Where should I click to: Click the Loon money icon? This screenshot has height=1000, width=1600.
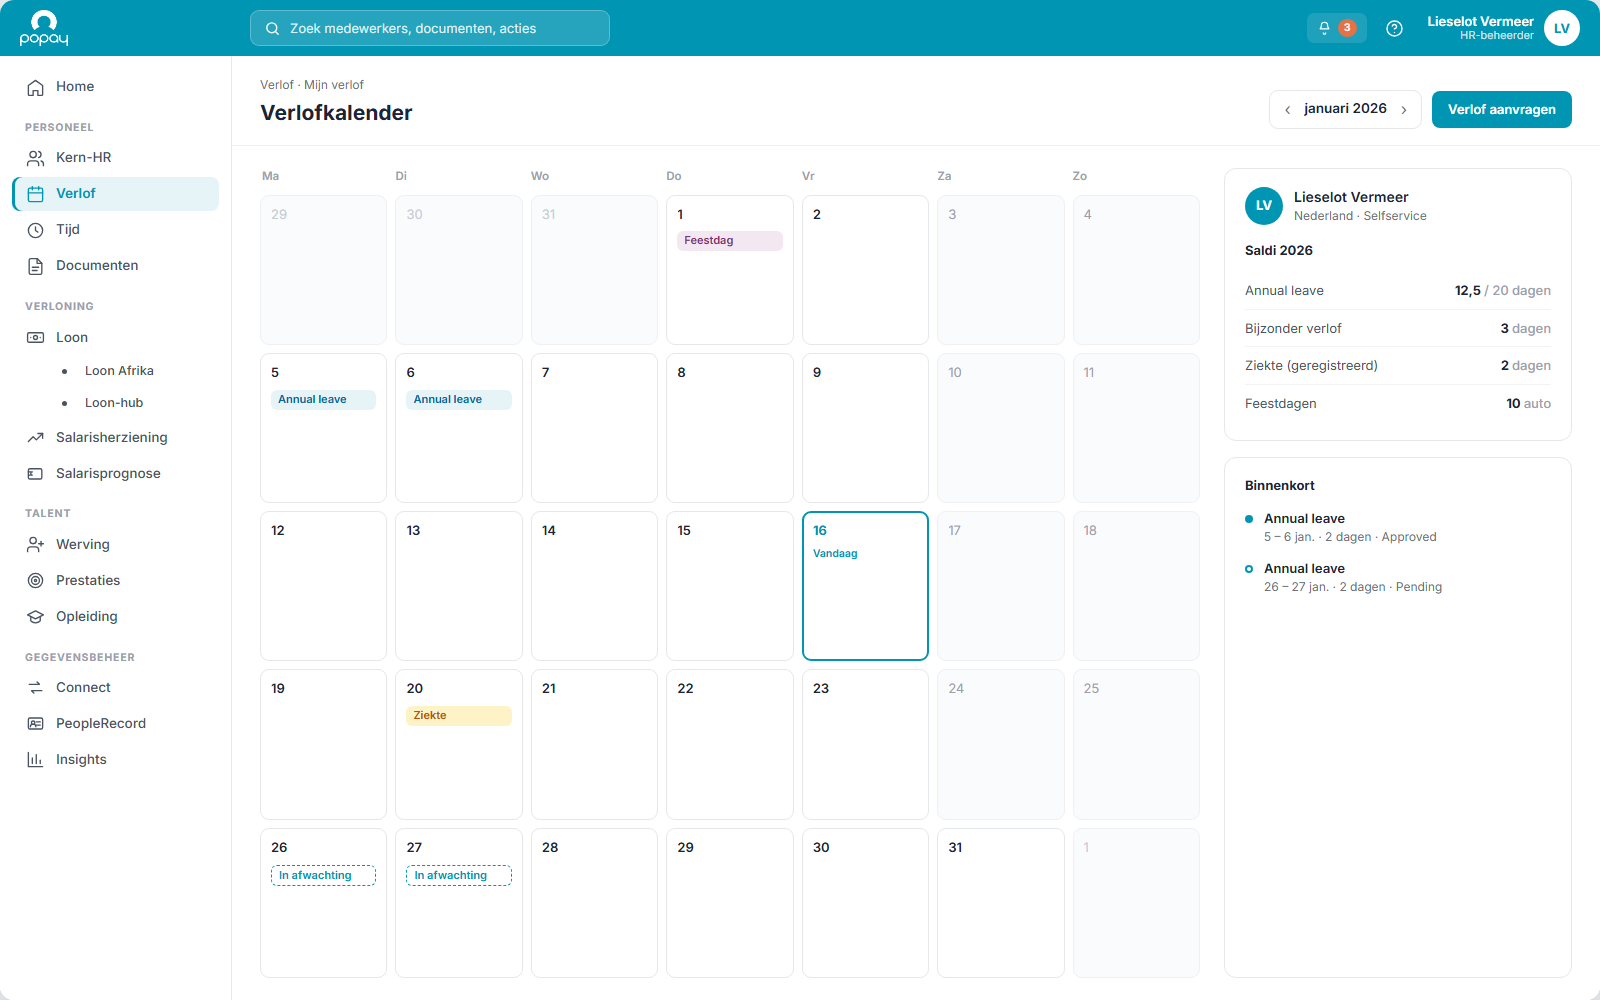pyautogui.click(x=36, y=338)
